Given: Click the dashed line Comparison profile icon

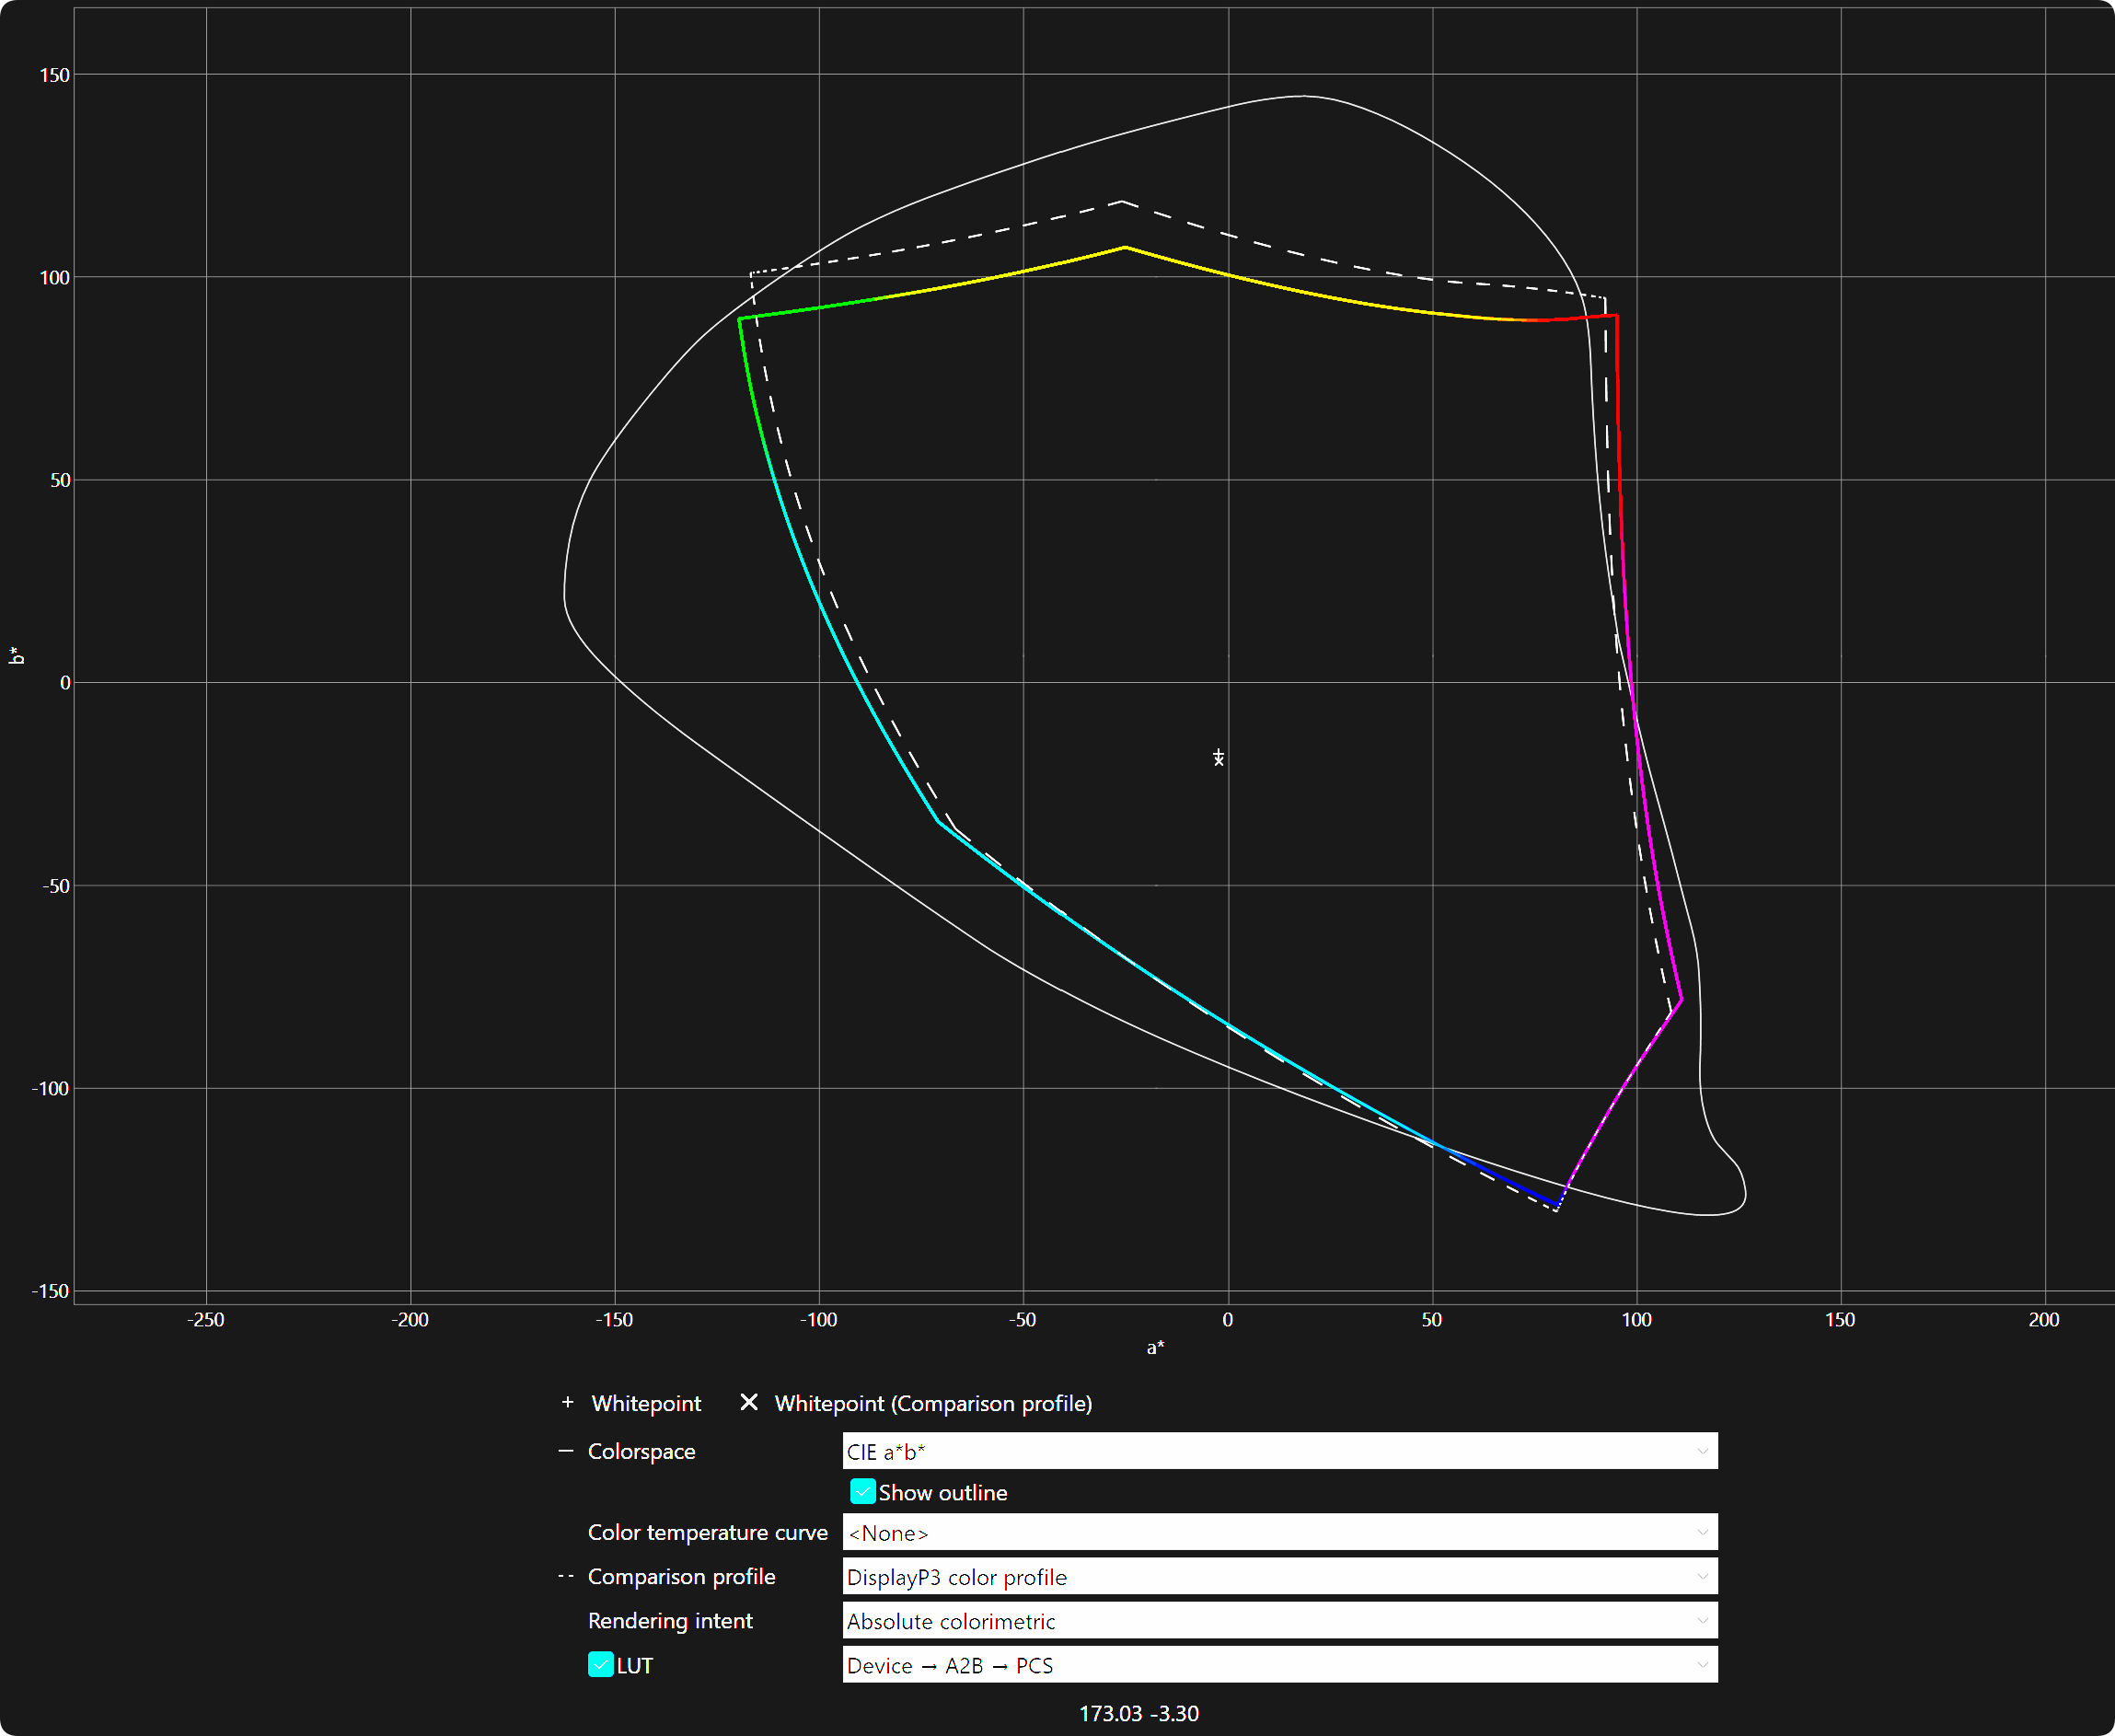Looking at the screenshot, I should (x=566, y=1576).
